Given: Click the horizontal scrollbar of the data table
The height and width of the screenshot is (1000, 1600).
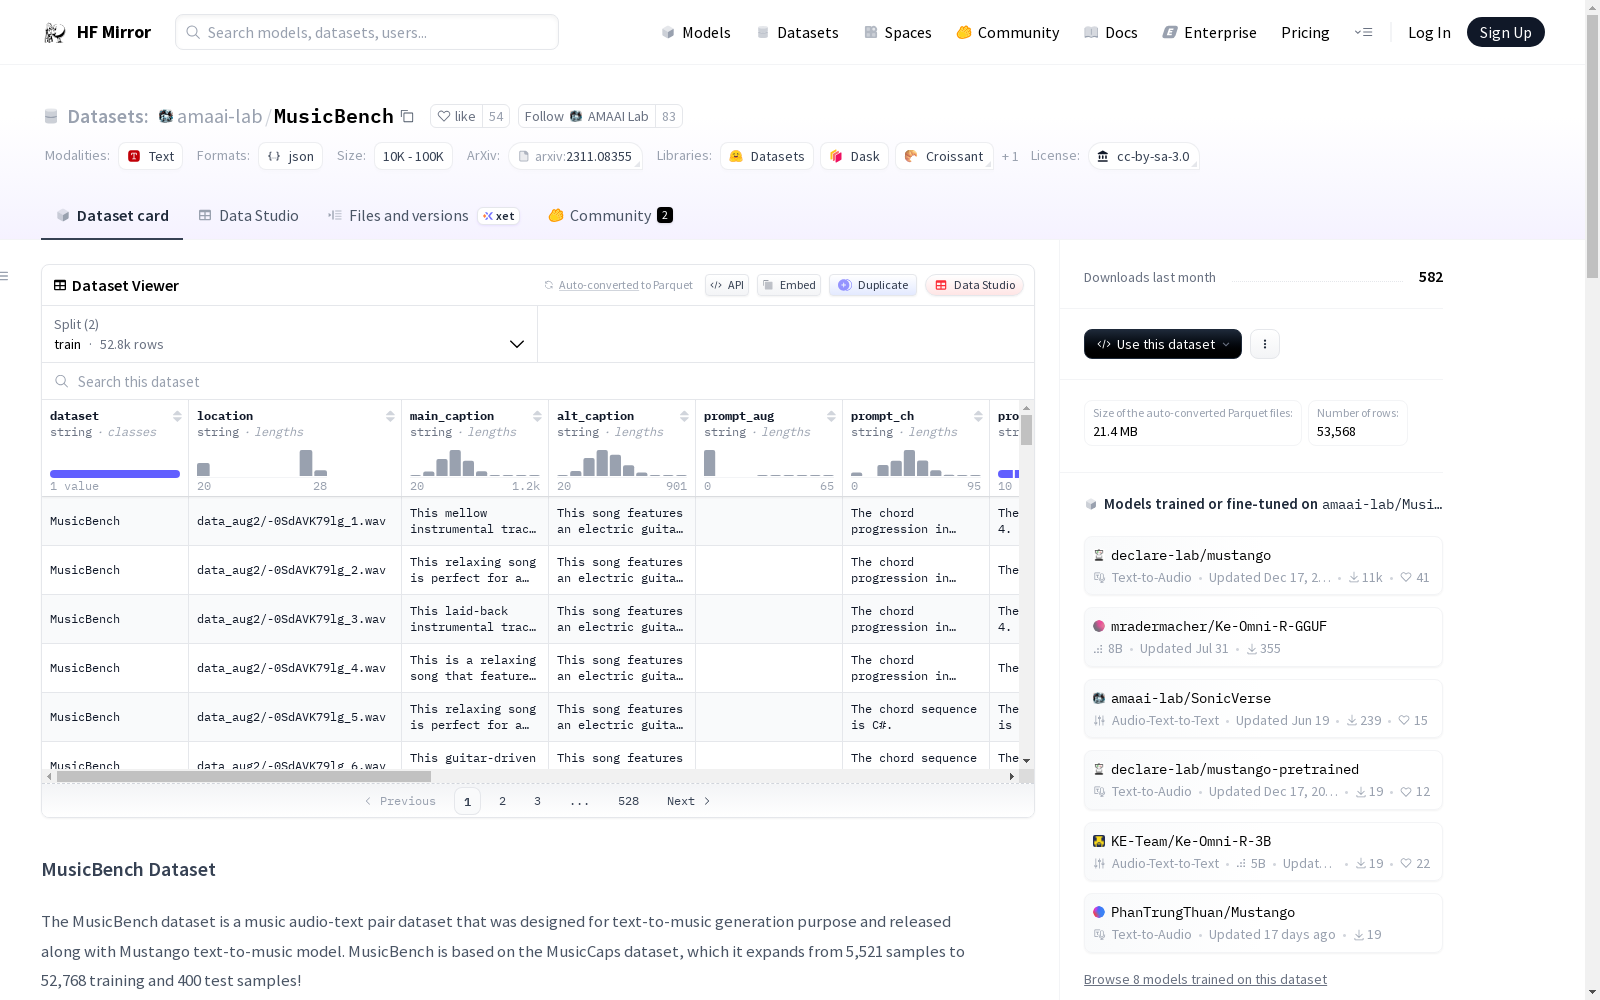Looking at the screenshot, I should tap(244, 776).
